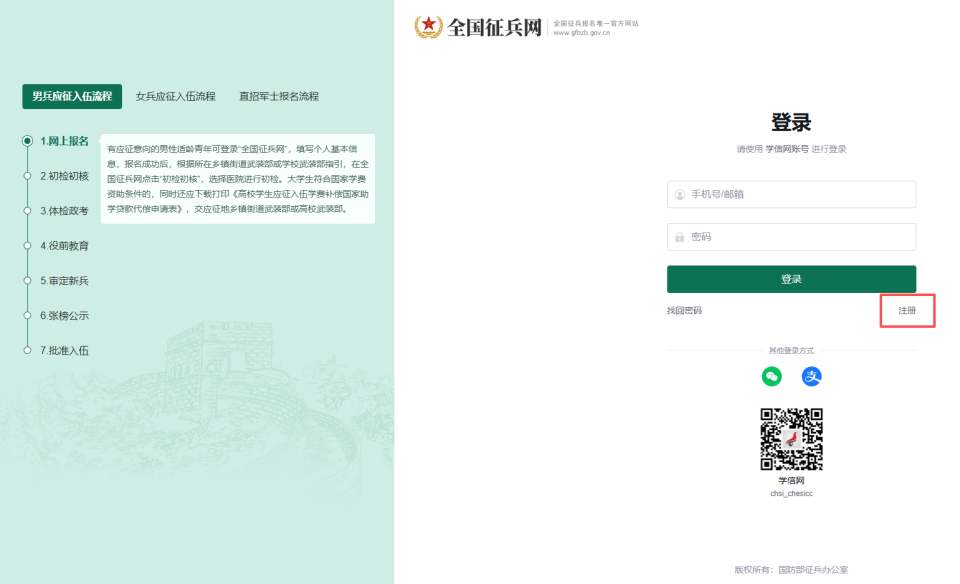
Task: Click the 学信网 icon inside the QR code
Action: [x=791, y=437]
